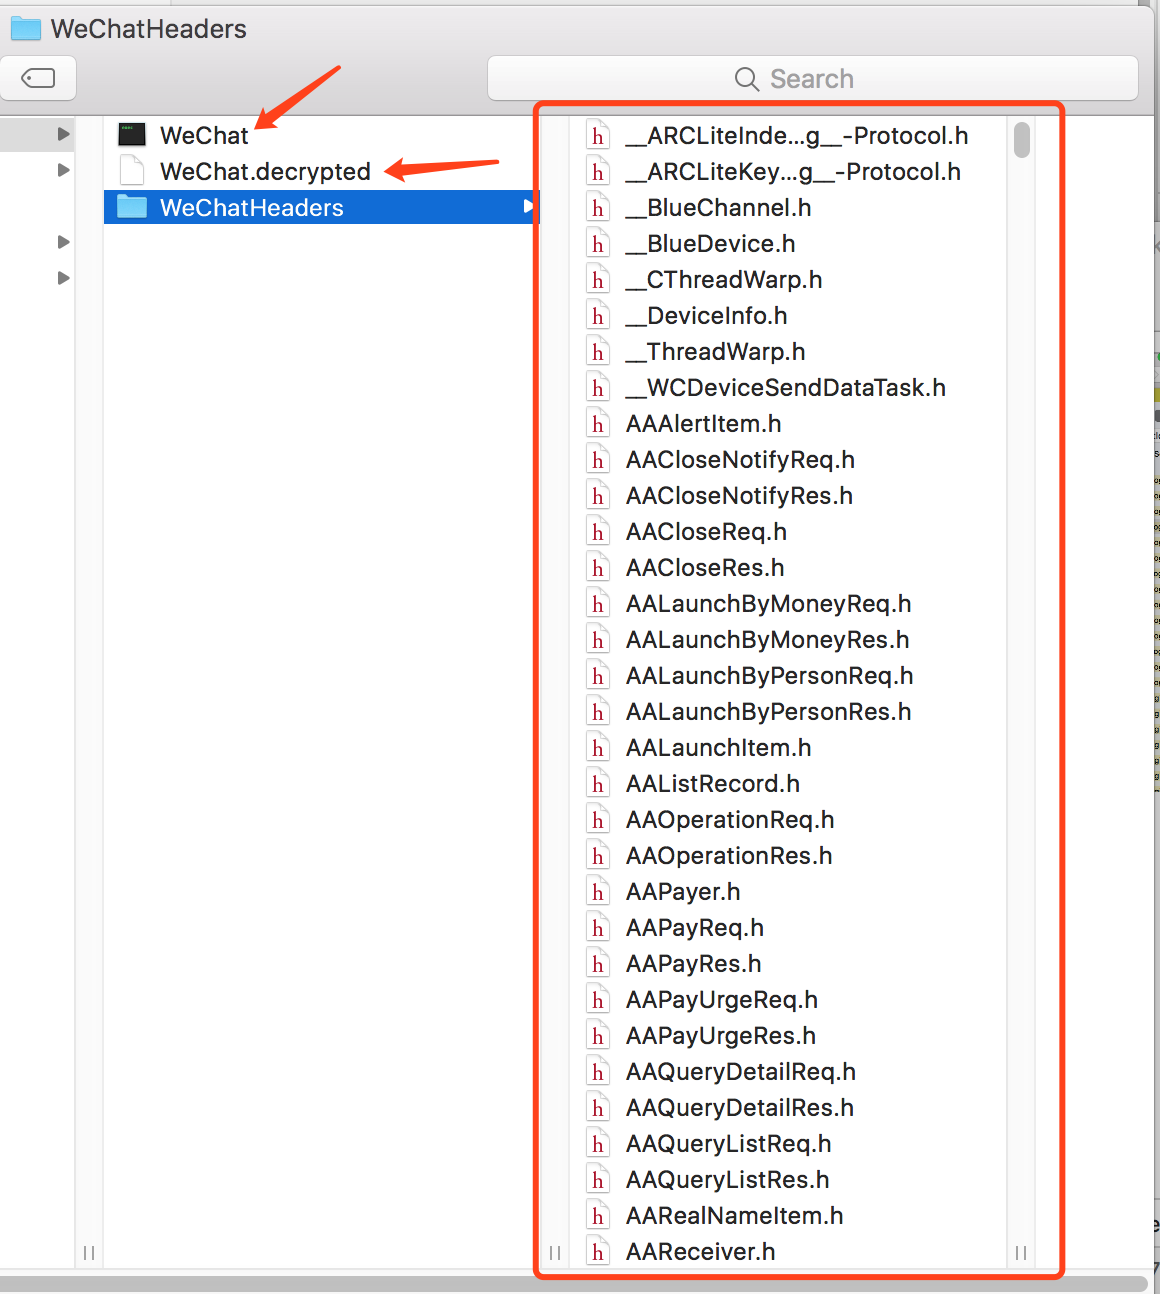Viewport: 1160px width, 1294px height.
Task: Select file name AAQueryListReq.h
Action: point(729,1144)
